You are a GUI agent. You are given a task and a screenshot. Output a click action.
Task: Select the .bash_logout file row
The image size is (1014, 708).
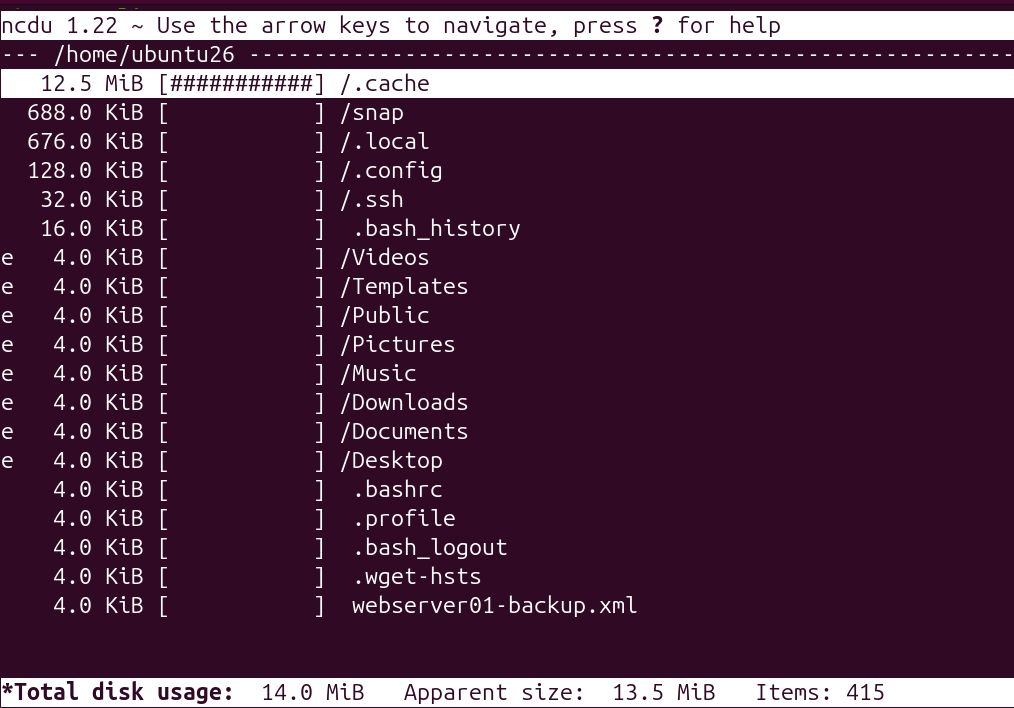[x=507, y=547]
